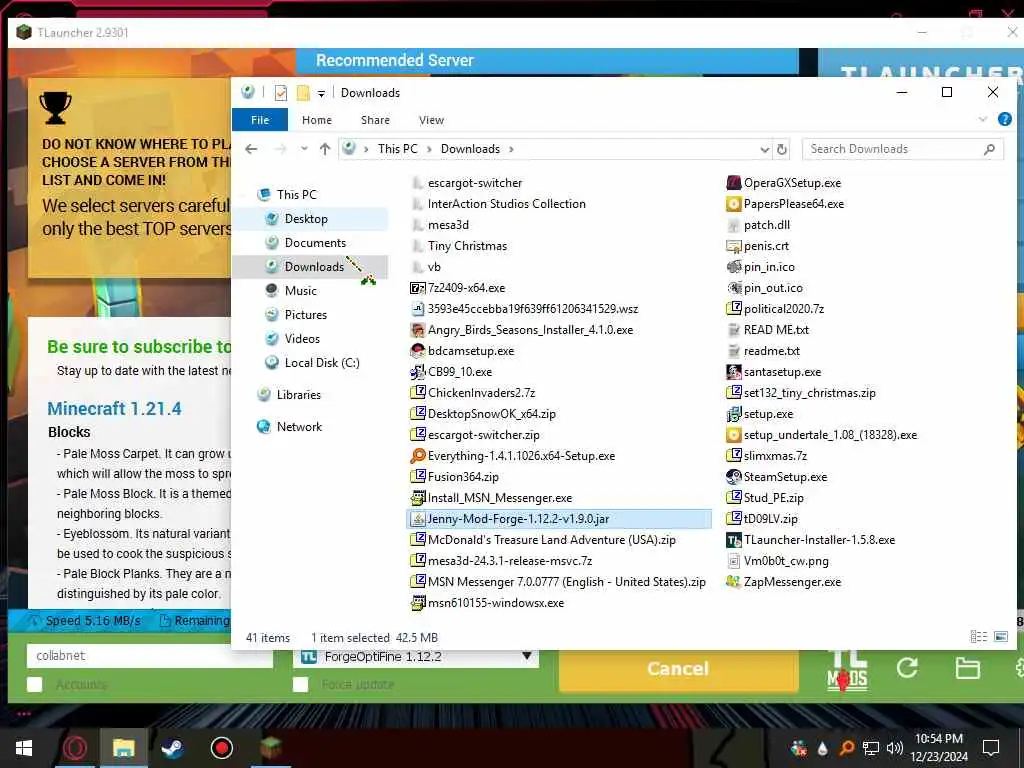This screenshot has width=1024, height=768.
Task: Click the recorder icon in taskbar
Action: click(x=221, y=748)
